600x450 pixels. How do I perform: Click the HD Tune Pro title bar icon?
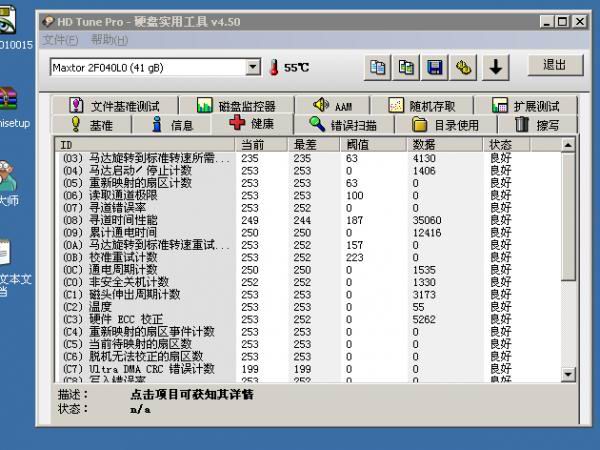coord(48,21)
